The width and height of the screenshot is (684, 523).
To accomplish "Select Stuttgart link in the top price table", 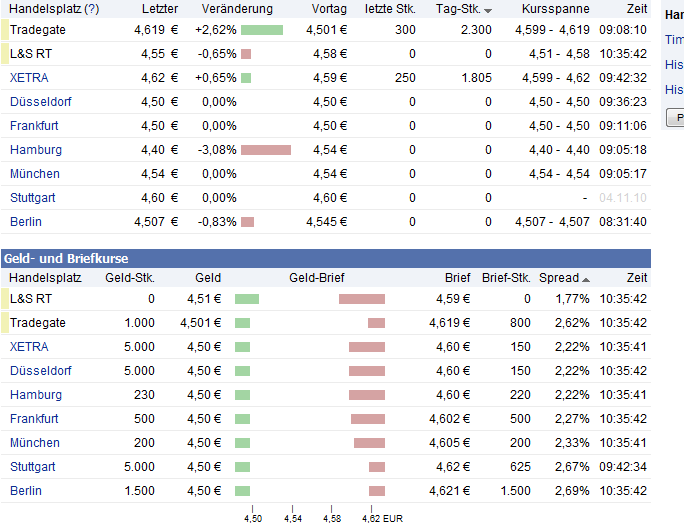I will (x=34, y=197).
